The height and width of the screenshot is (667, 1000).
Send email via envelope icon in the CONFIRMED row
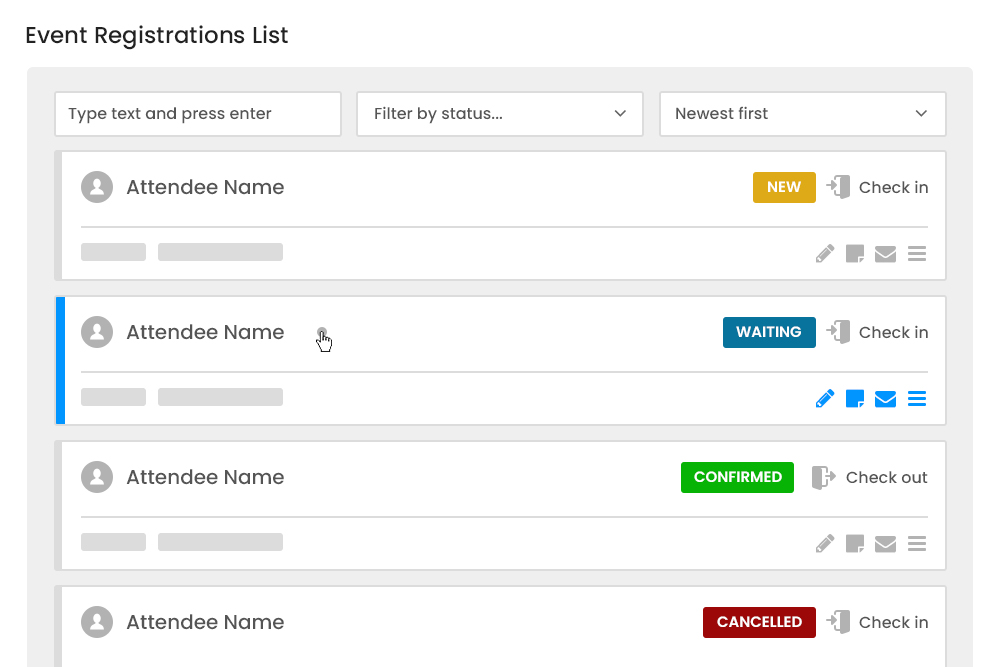click(x=885, y=544)
